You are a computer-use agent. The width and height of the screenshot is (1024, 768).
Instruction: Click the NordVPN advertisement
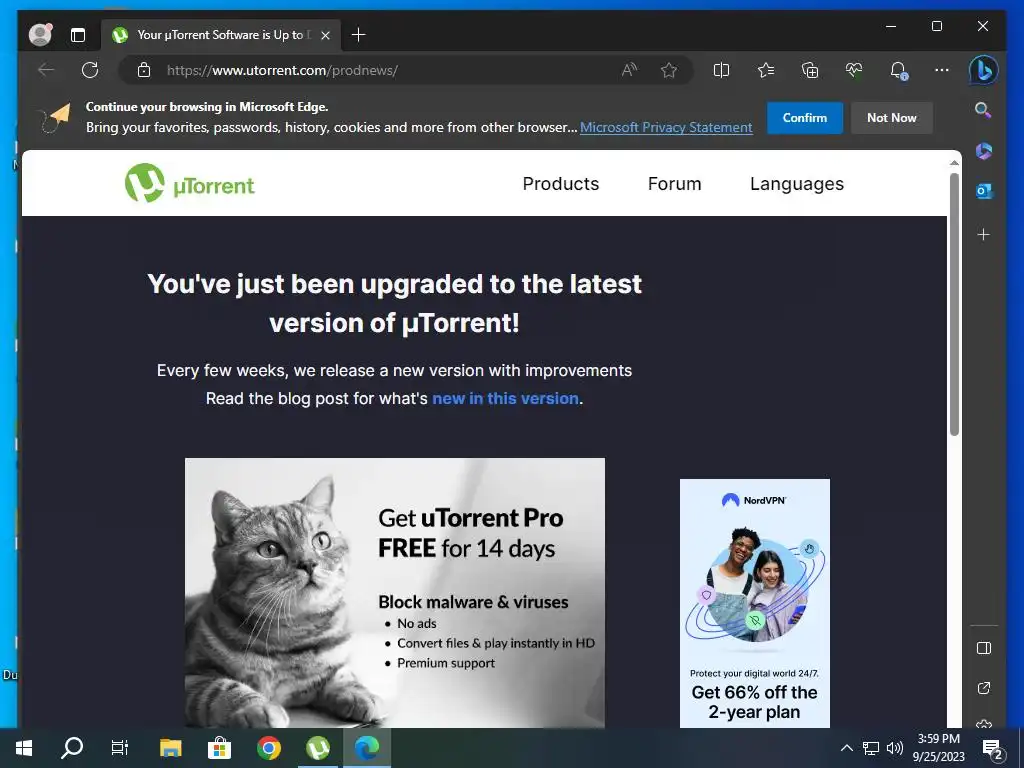(x=754, y=603)
